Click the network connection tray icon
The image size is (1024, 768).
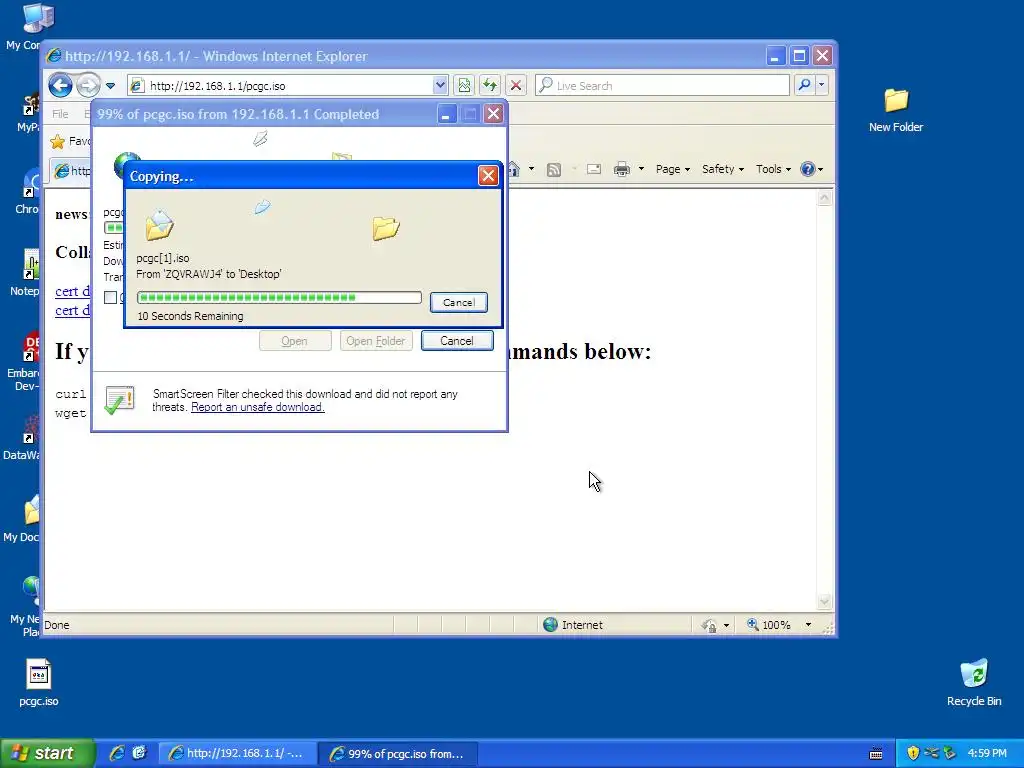[931, 753]
